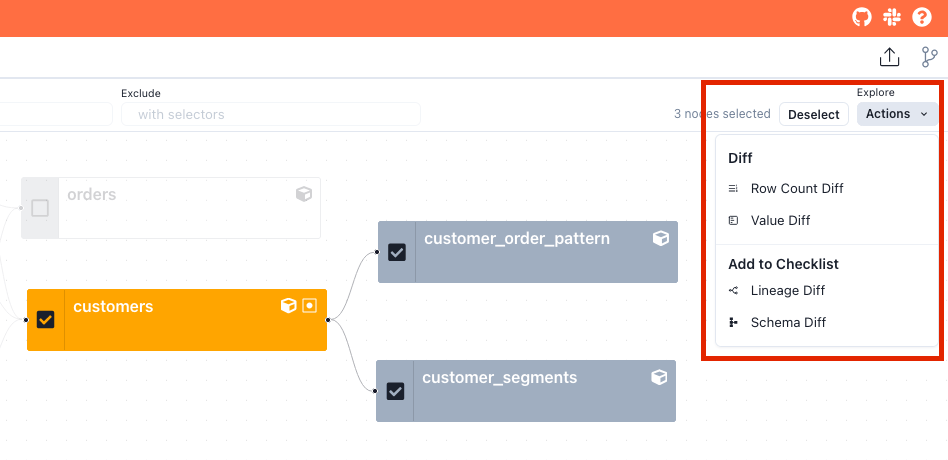The image size is (948, 460).
Task: Focus the Exclude selectors input field
Action: [270, 114]
